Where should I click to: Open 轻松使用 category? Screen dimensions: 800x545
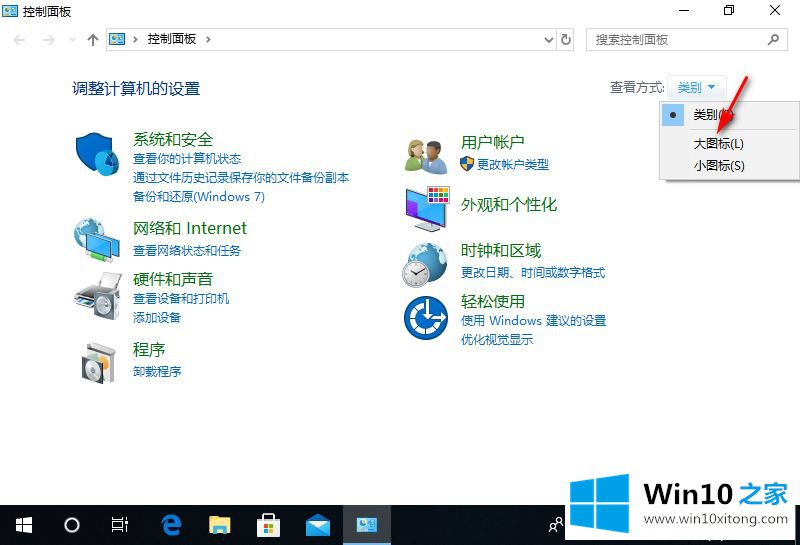pos(492,301)
